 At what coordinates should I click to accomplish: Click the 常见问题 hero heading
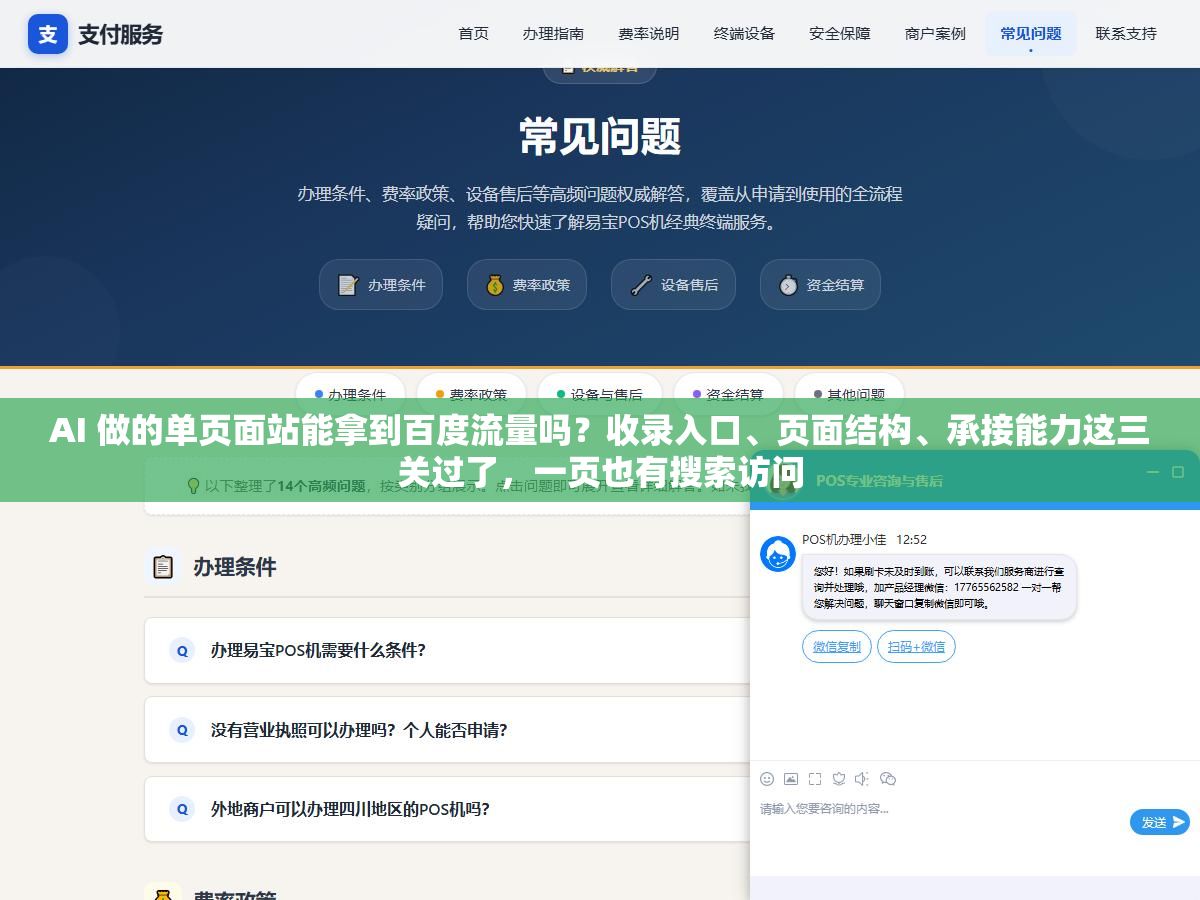(600, 137)
